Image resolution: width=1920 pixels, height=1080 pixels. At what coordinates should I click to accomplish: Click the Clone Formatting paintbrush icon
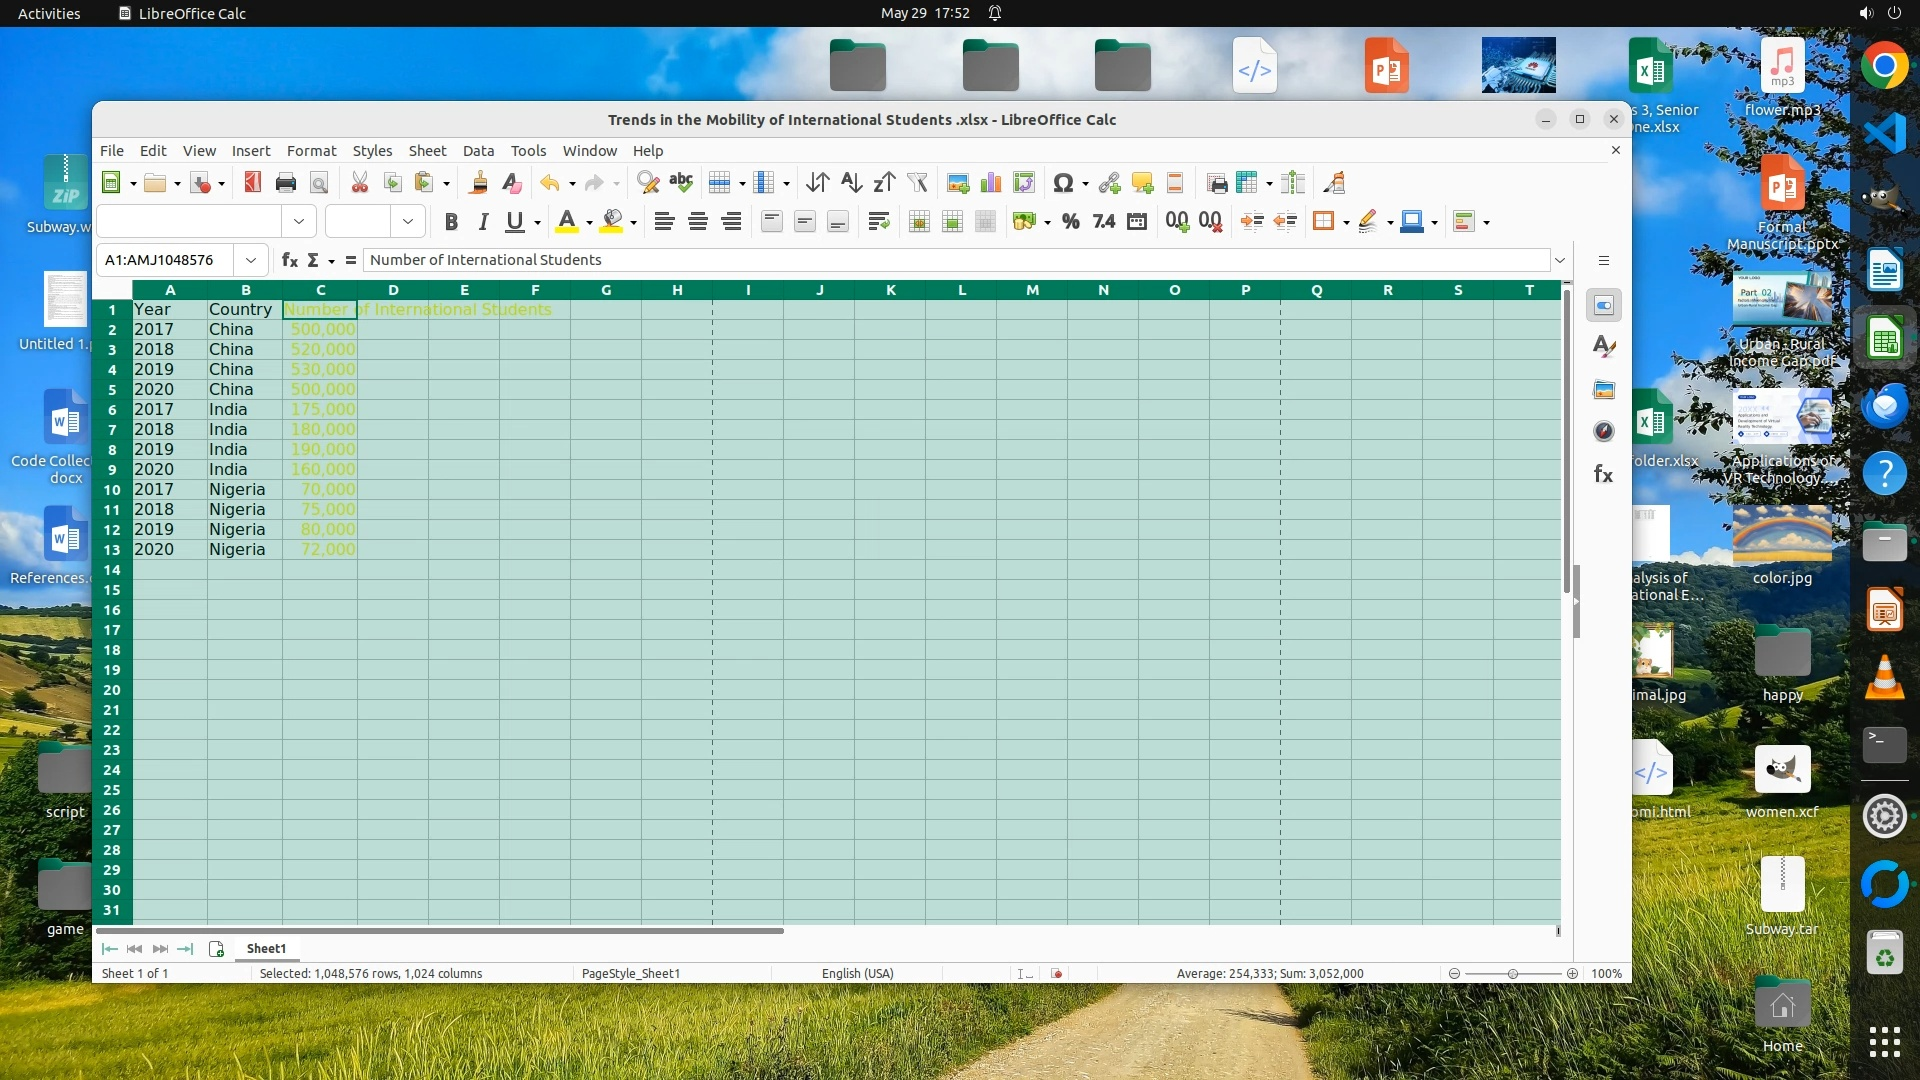click(x=479, y=183)
